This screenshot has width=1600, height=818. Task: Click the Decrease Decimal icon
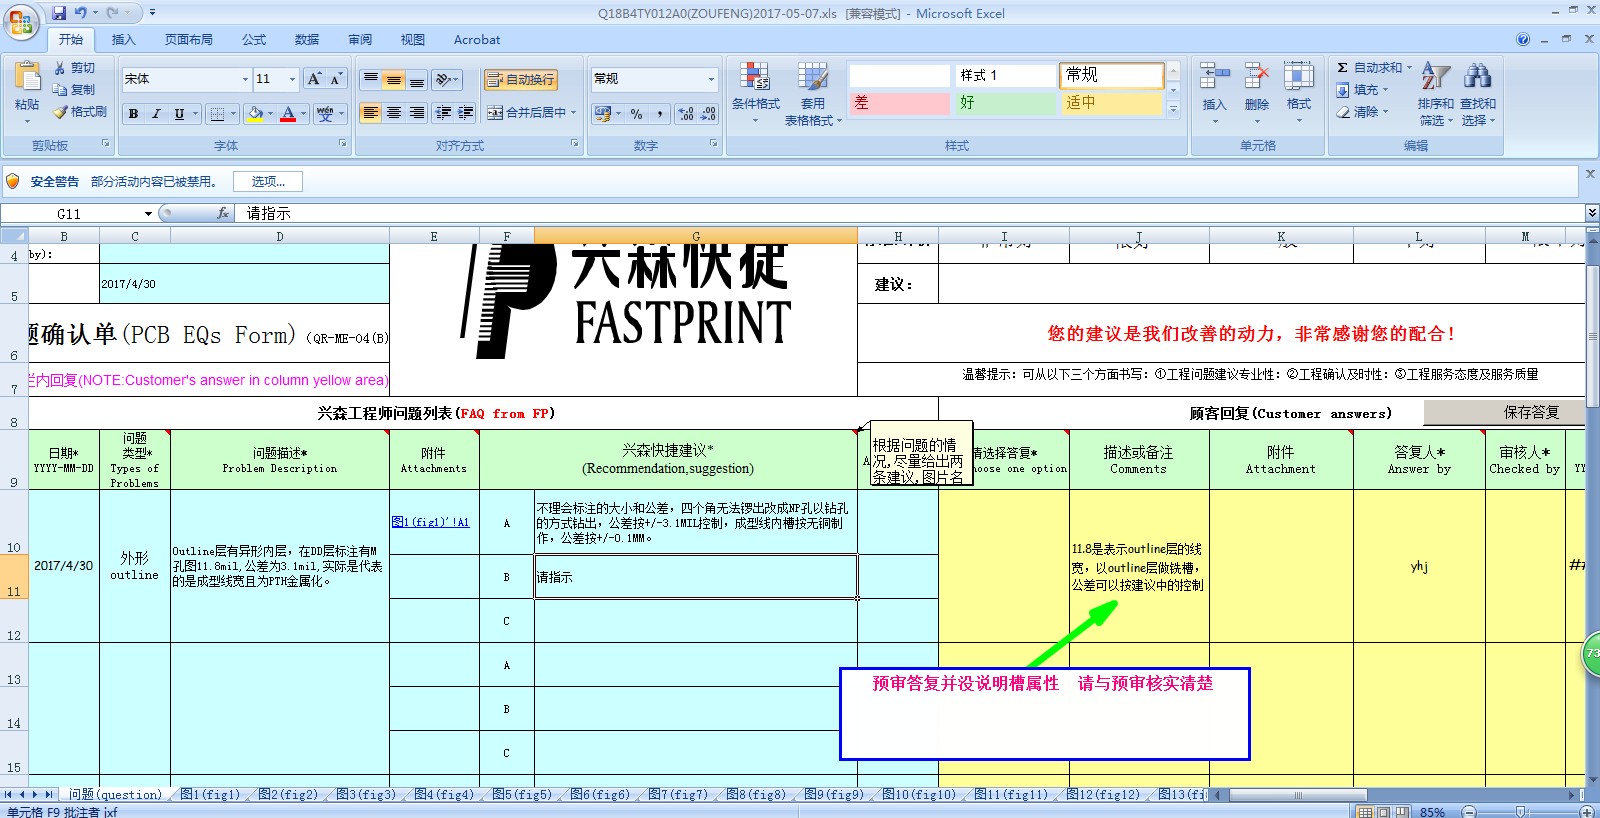click(x=708, y=114)
